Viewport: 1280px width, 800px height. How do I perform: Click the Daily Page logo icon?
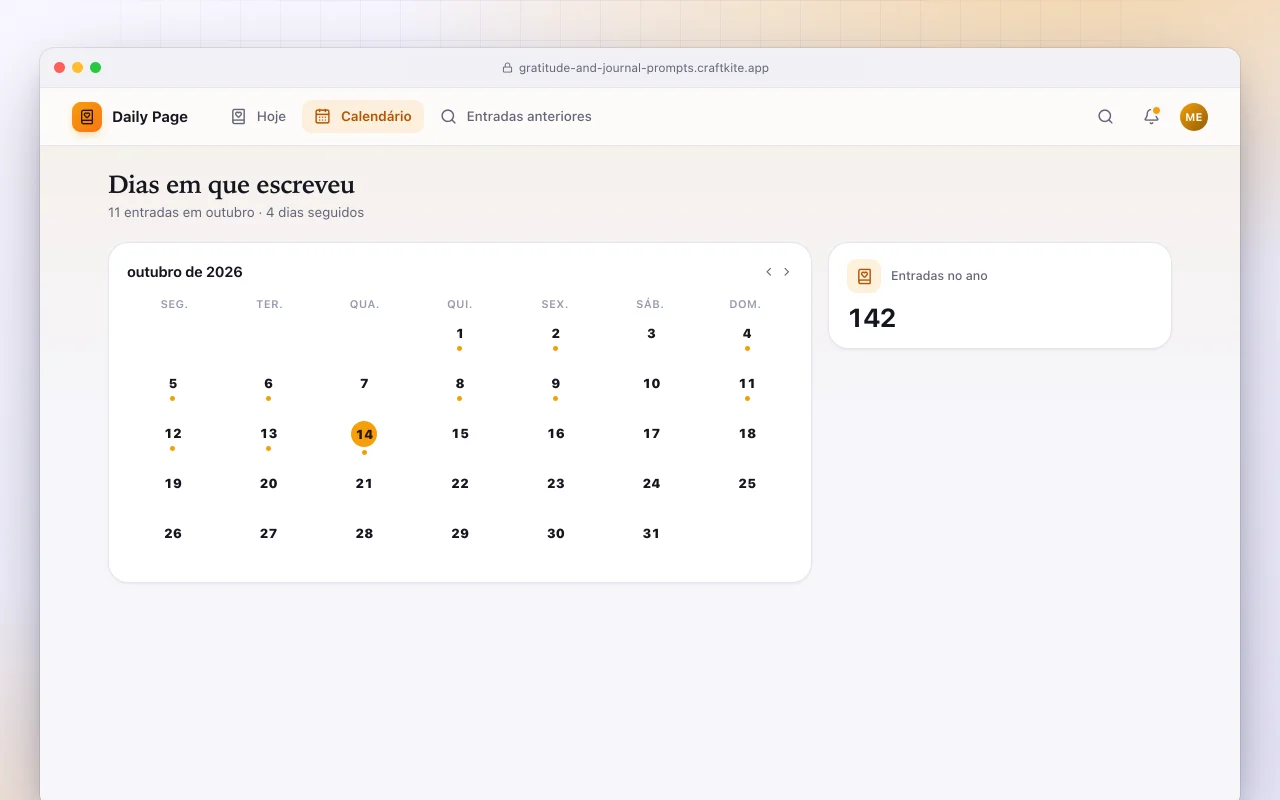click(87, 117)
